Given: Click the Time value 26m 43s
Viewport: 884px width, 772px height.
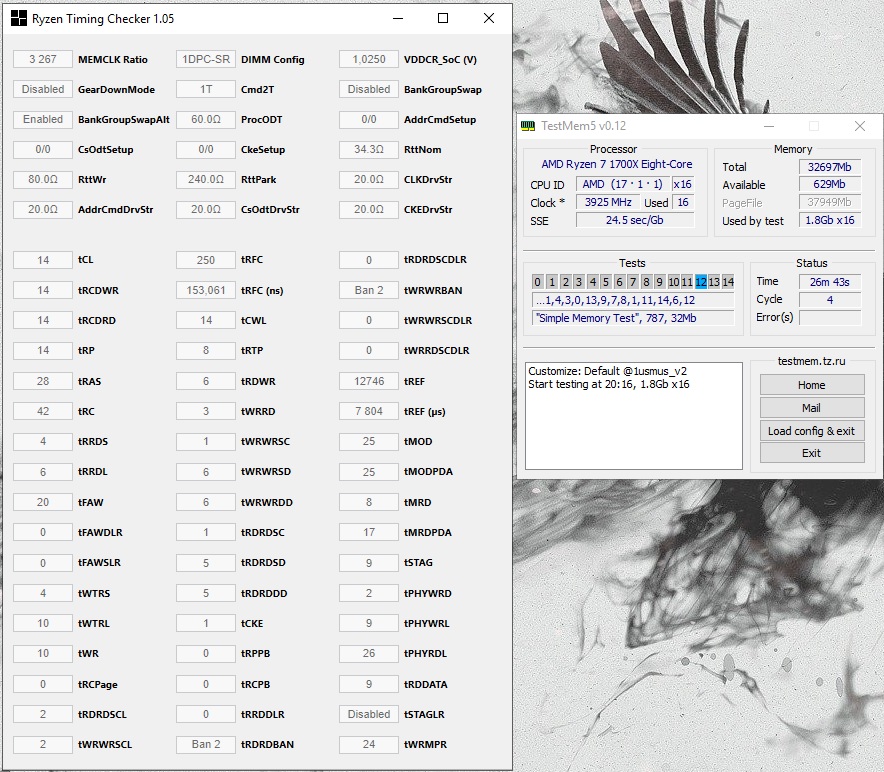Looking at the screenshot, I should 830,281.
